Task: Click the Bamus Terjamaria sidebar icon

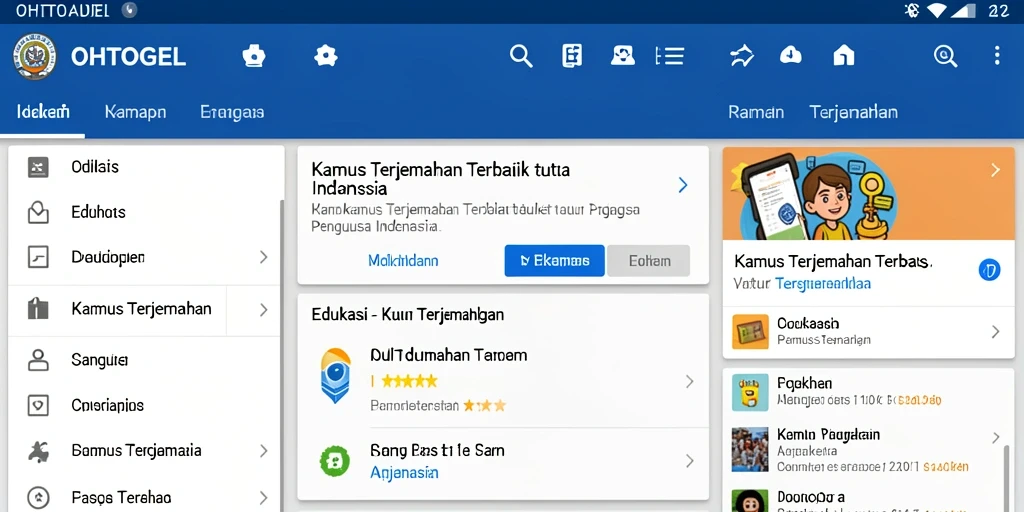Action: click(x=38, y=451)
